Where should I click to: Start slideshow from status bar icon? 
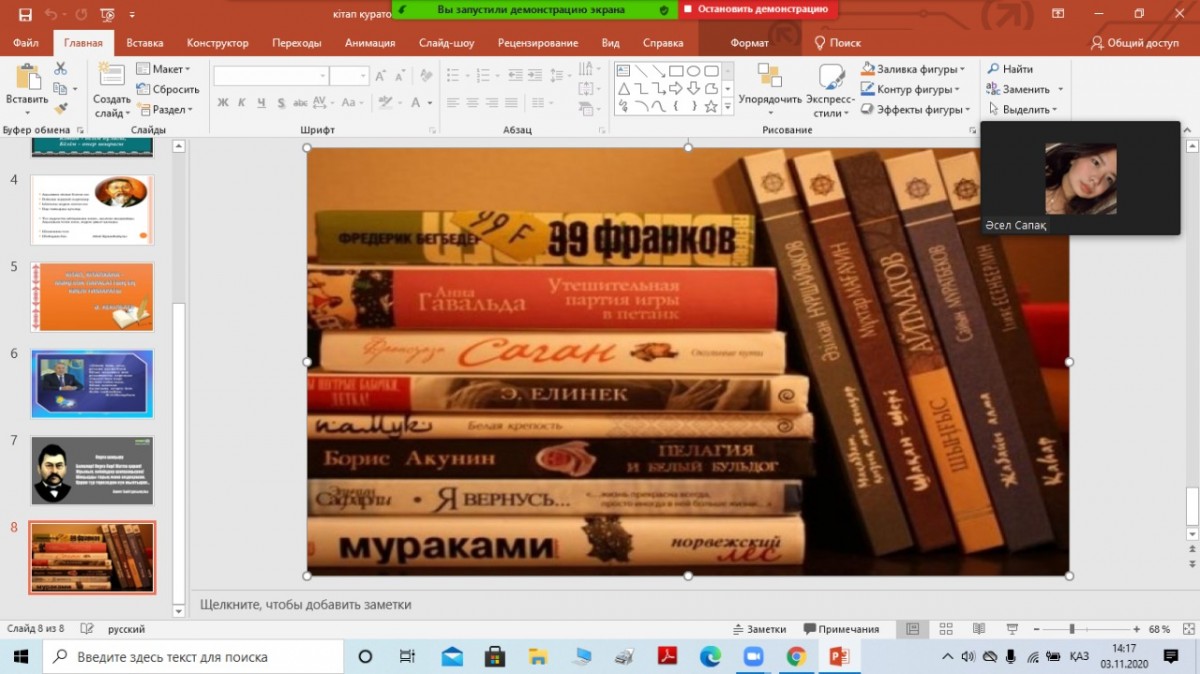click(x=1013, y=629)
